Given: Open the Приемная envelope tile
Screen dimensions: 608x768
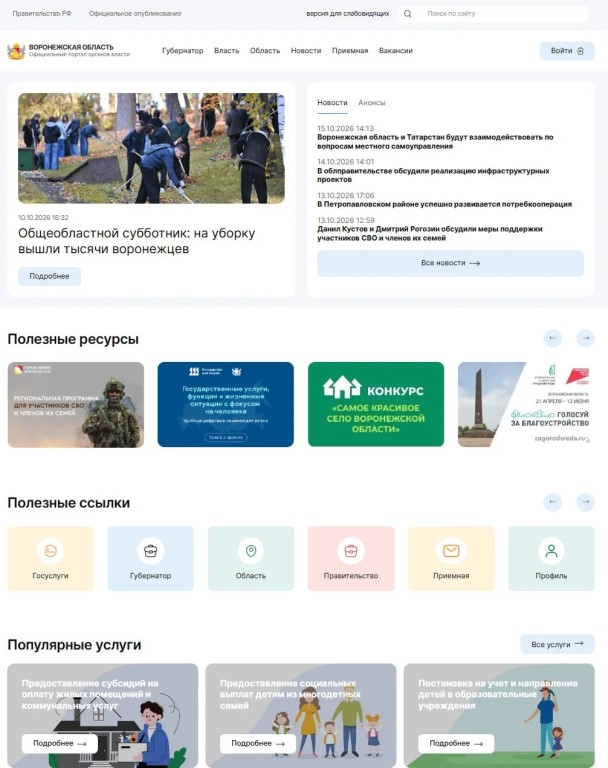Looking at the screenshot, I should pyautogui.click(x=451, y=558).
